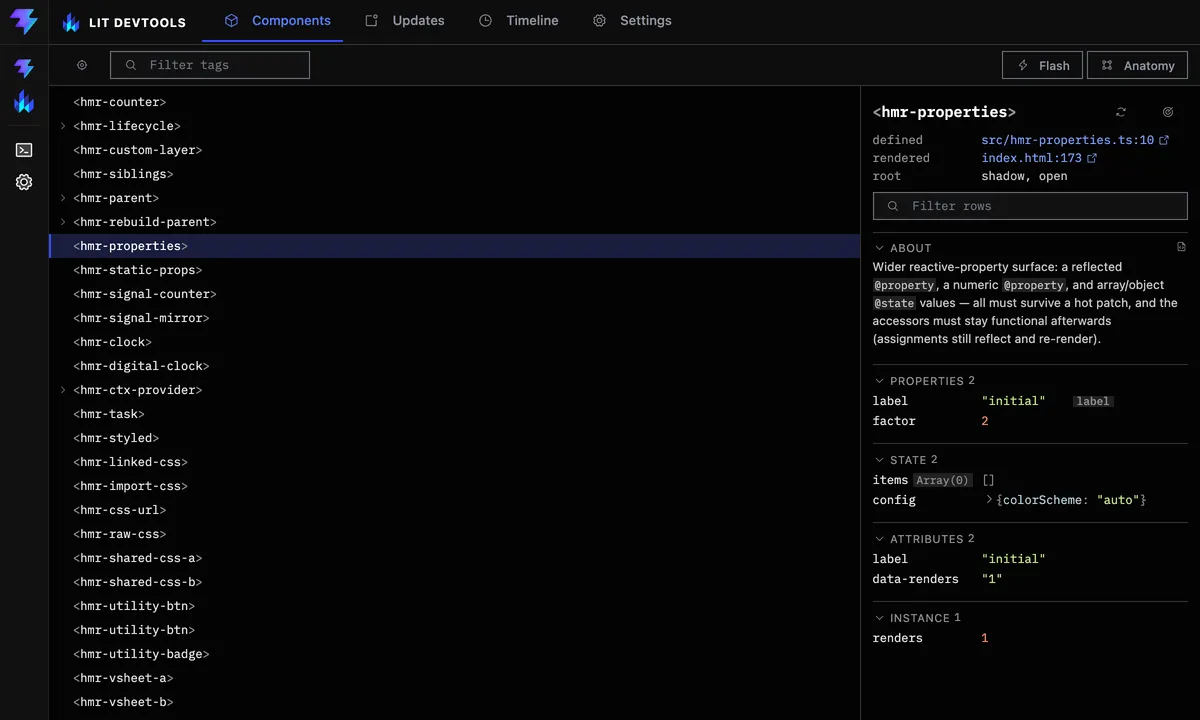Viewport: 1200px width, 720px height.
Task: Click the magnifier icon in Filter rows box
Action: coord(893,206)
